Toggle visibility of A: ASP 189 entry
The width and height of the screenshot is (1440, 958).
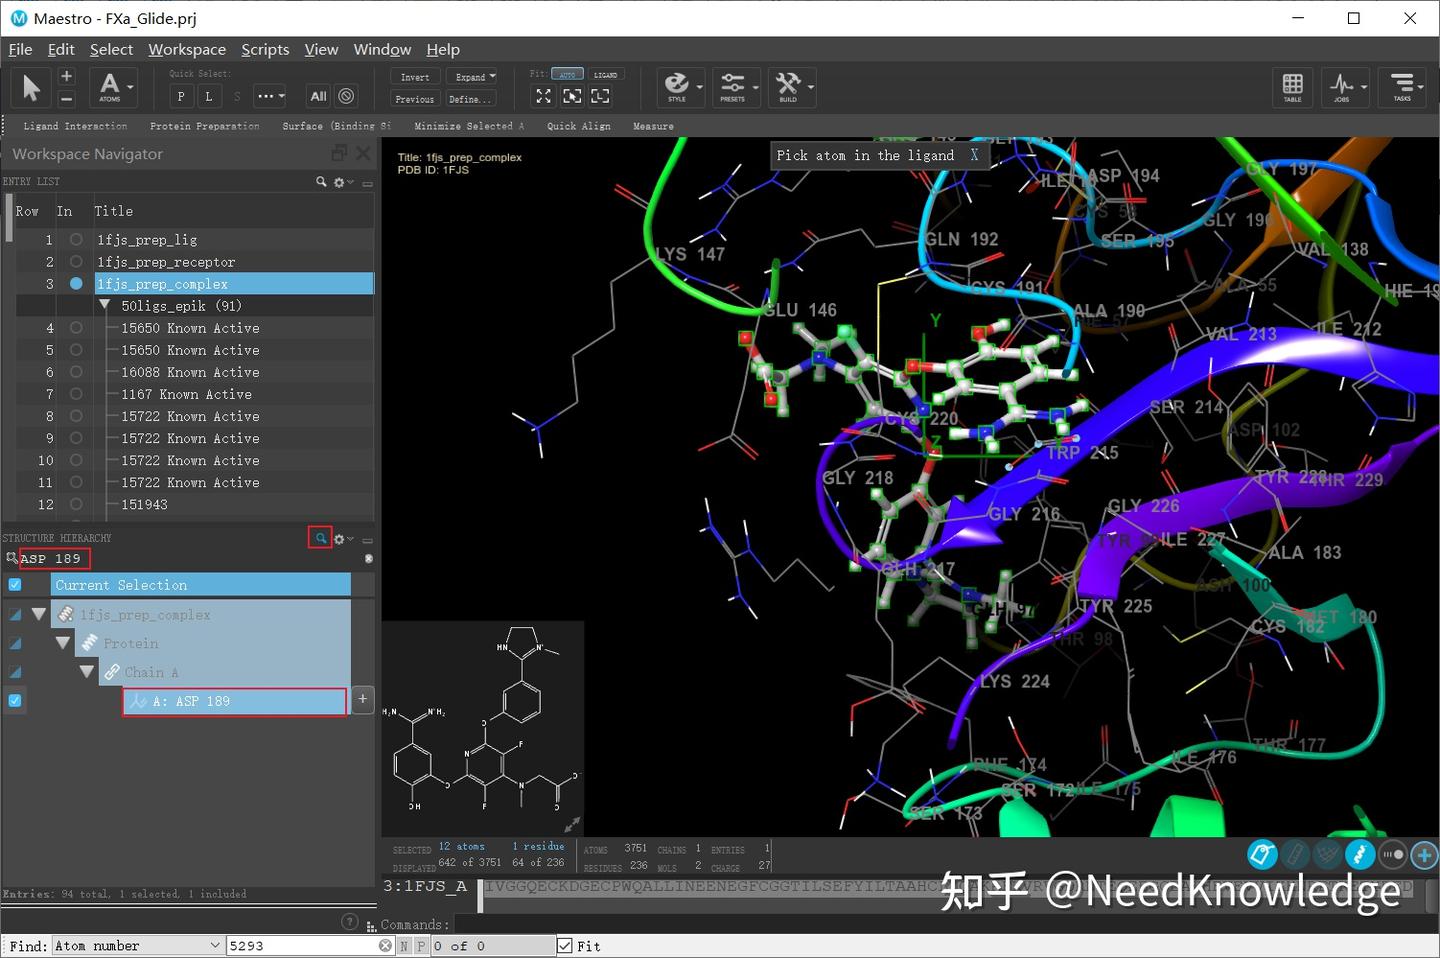(14, 701)
